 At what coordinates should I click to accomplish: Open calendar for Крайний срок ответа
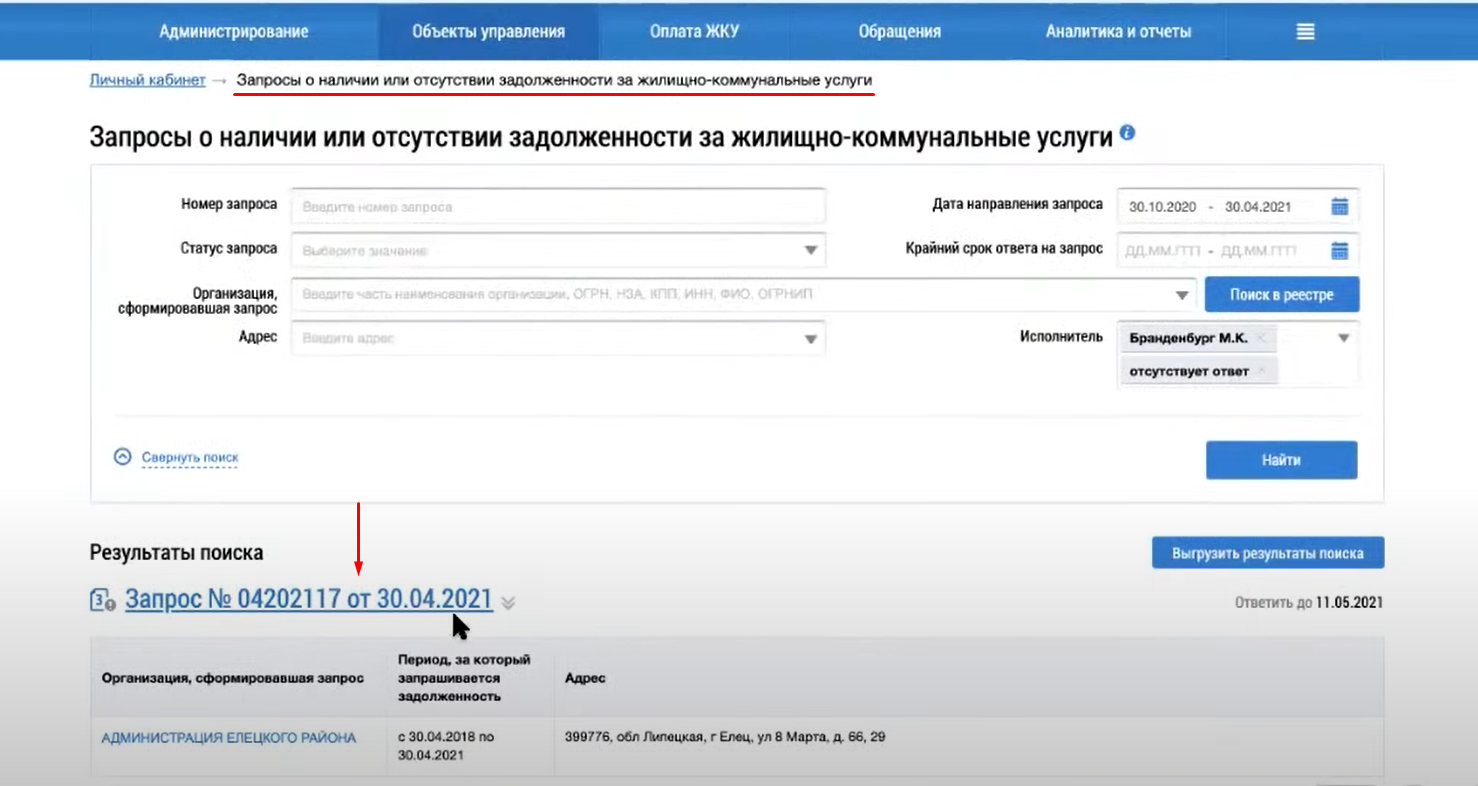tap(1340, 250)
